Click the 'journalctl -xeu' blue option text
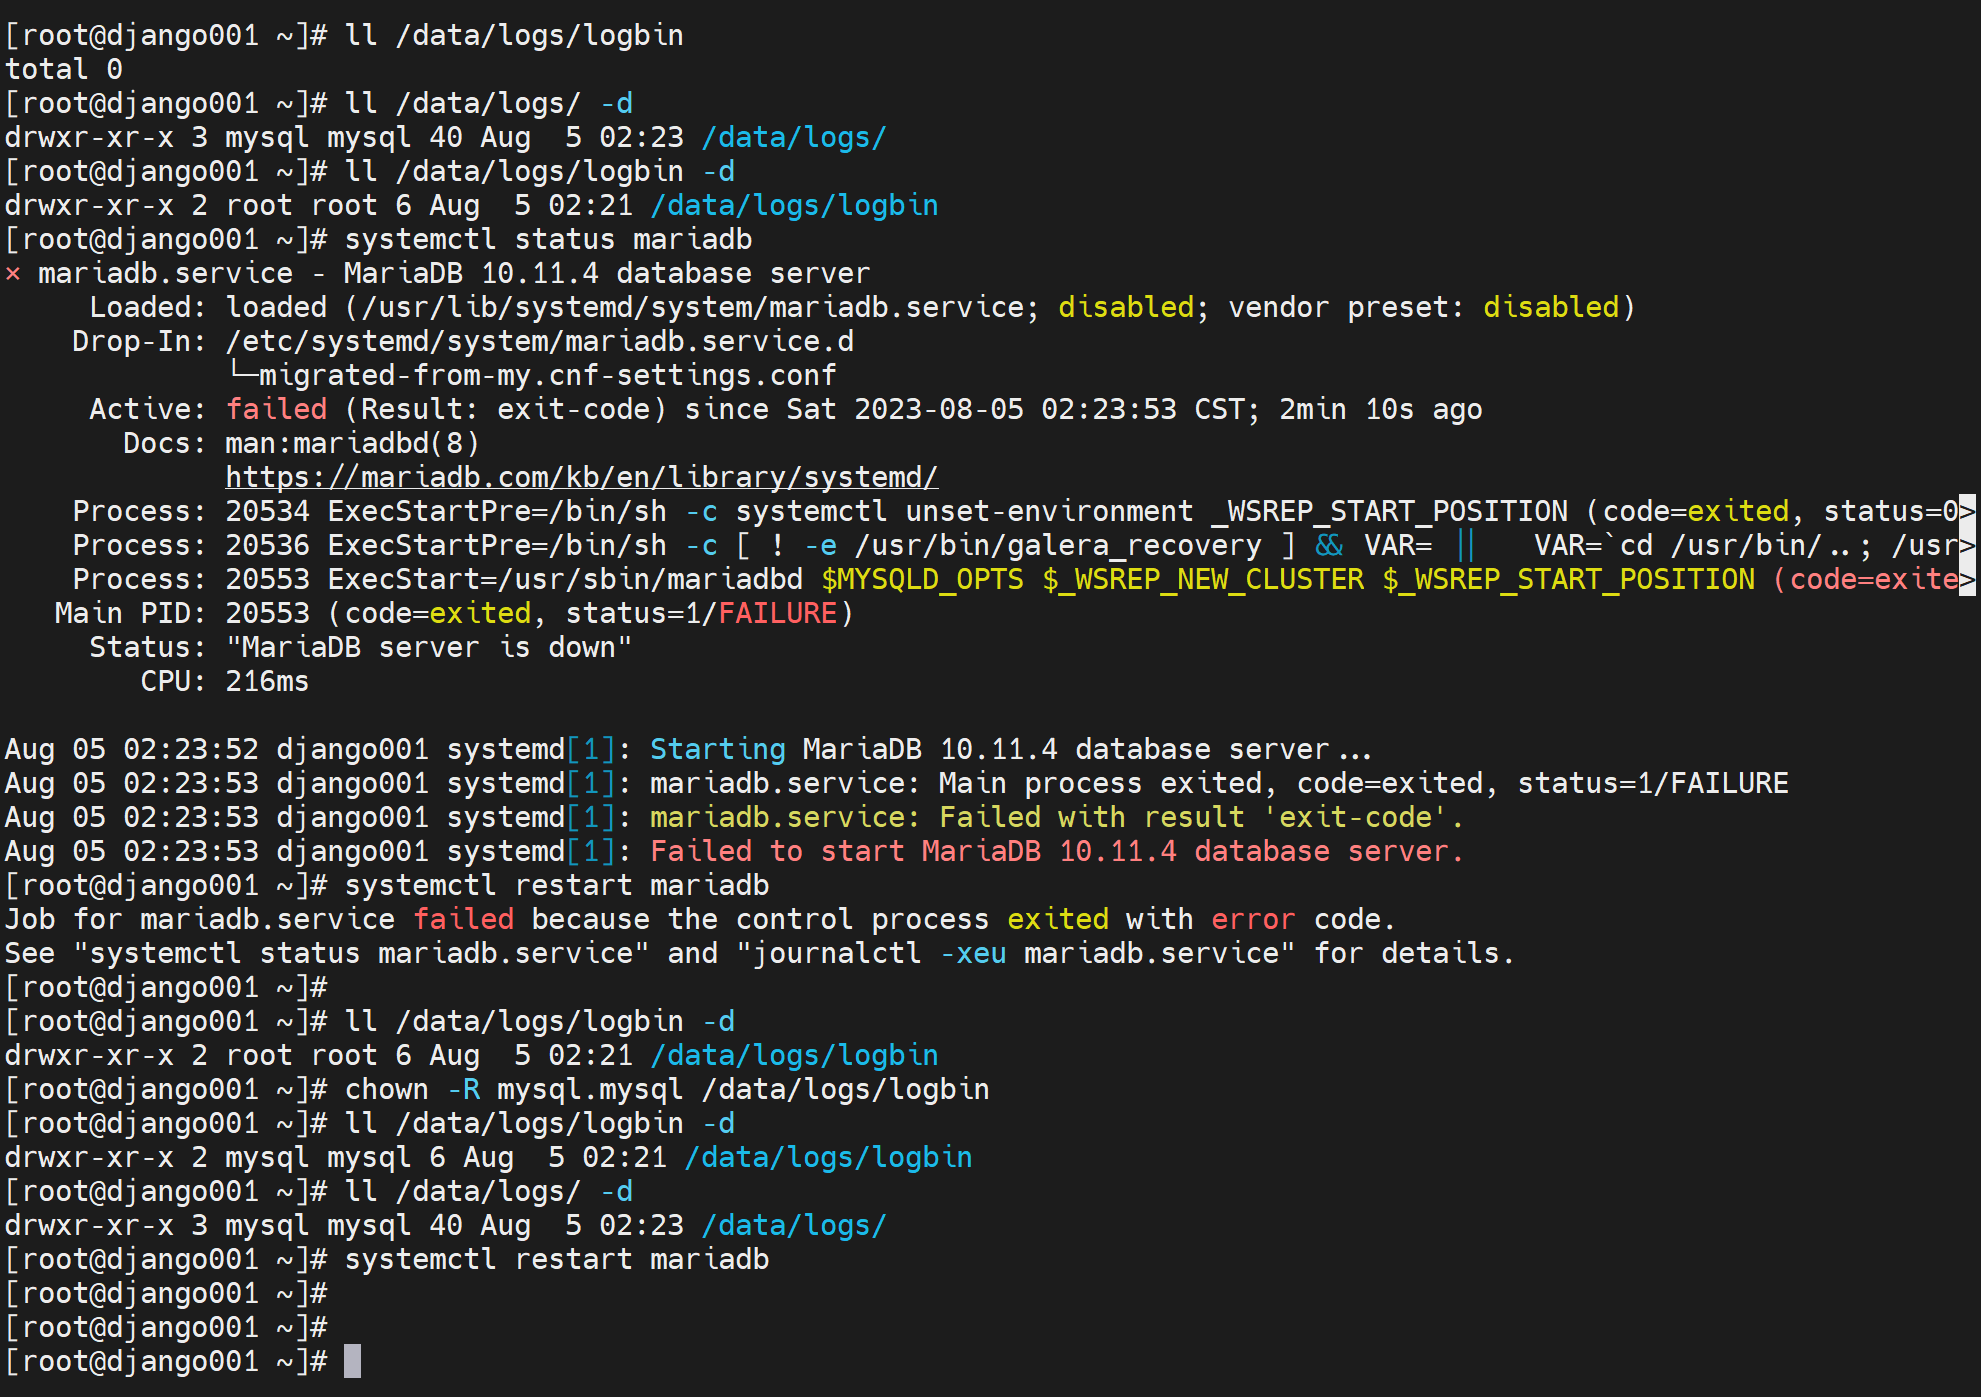 973,953
